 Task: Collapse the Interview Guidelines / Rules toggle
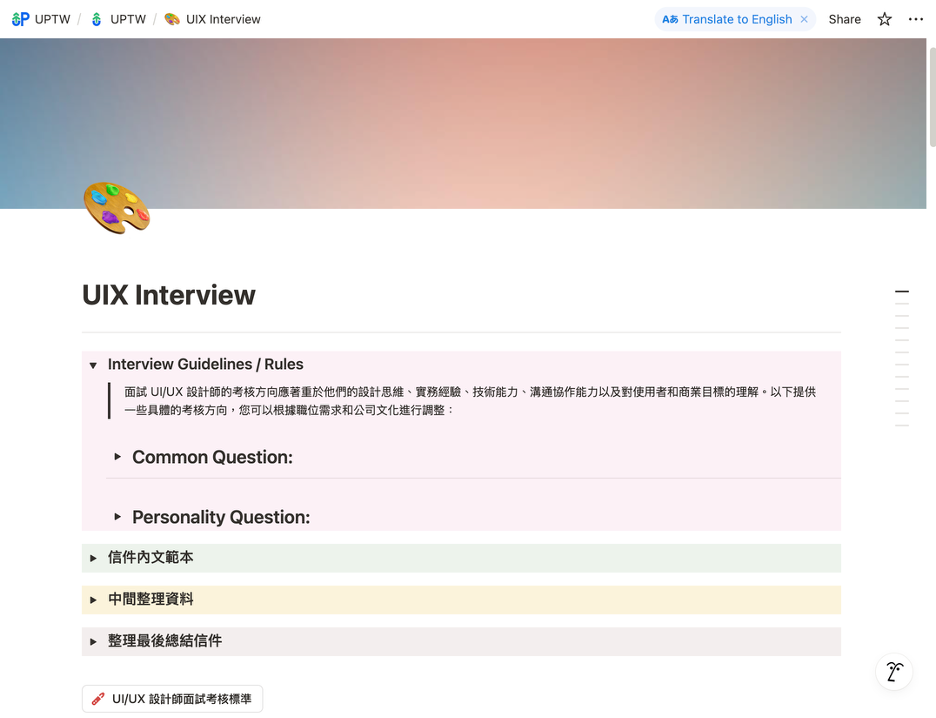pos(93,365)
